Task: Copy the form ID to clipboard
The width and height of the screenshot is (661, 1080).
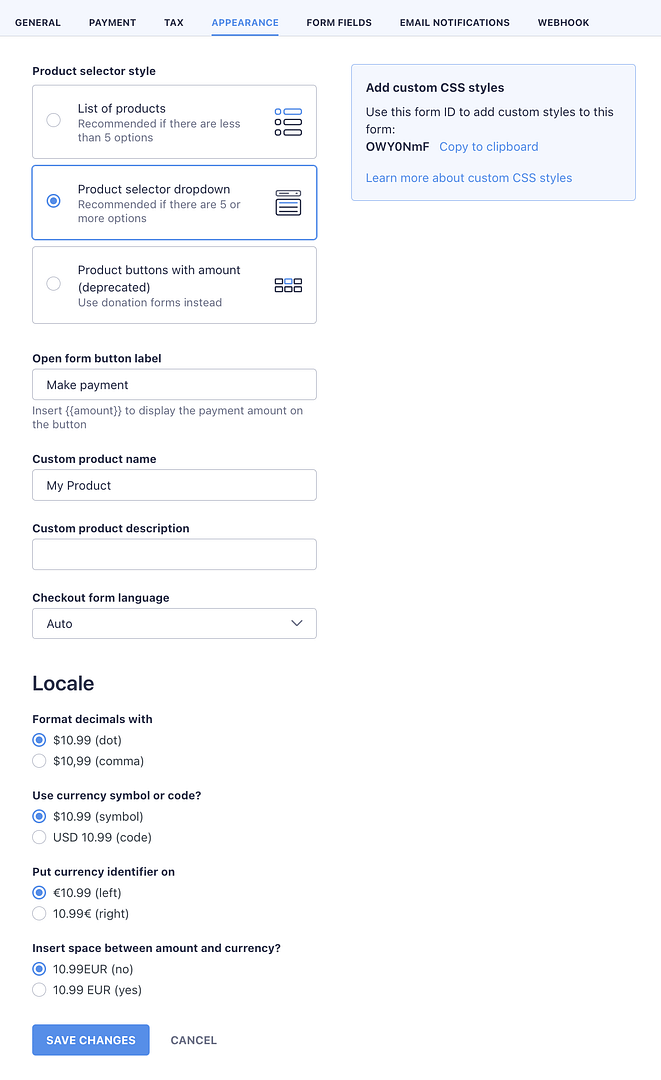Action: click(488, 147)
